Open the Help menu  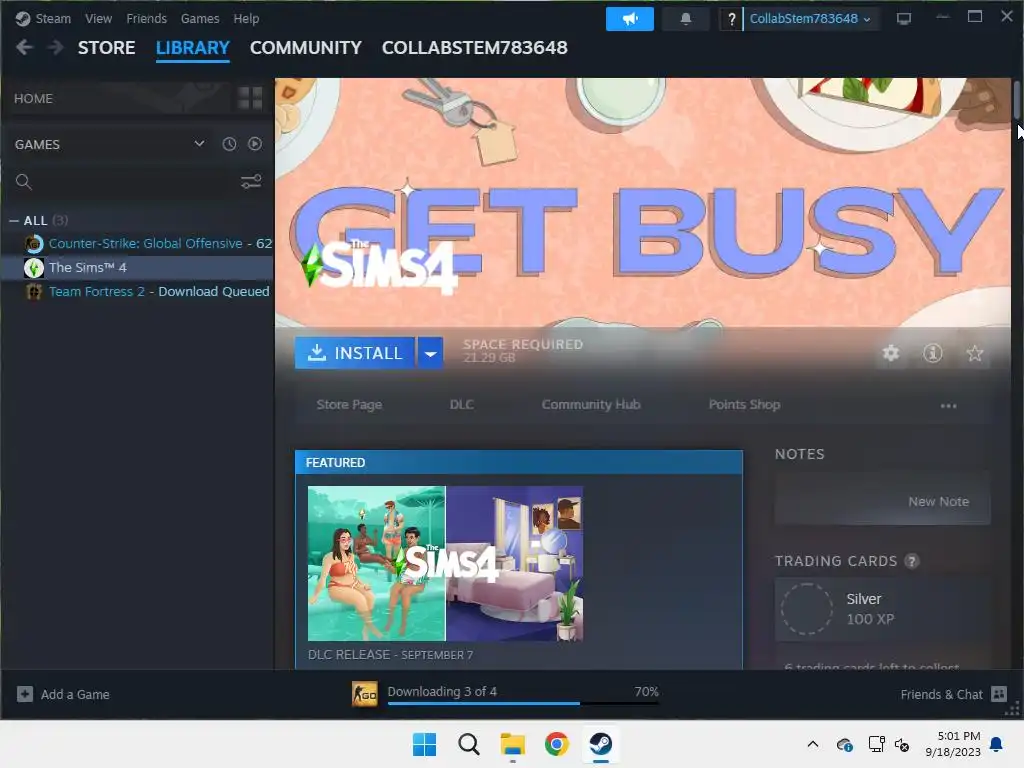(x=246, y=19)
